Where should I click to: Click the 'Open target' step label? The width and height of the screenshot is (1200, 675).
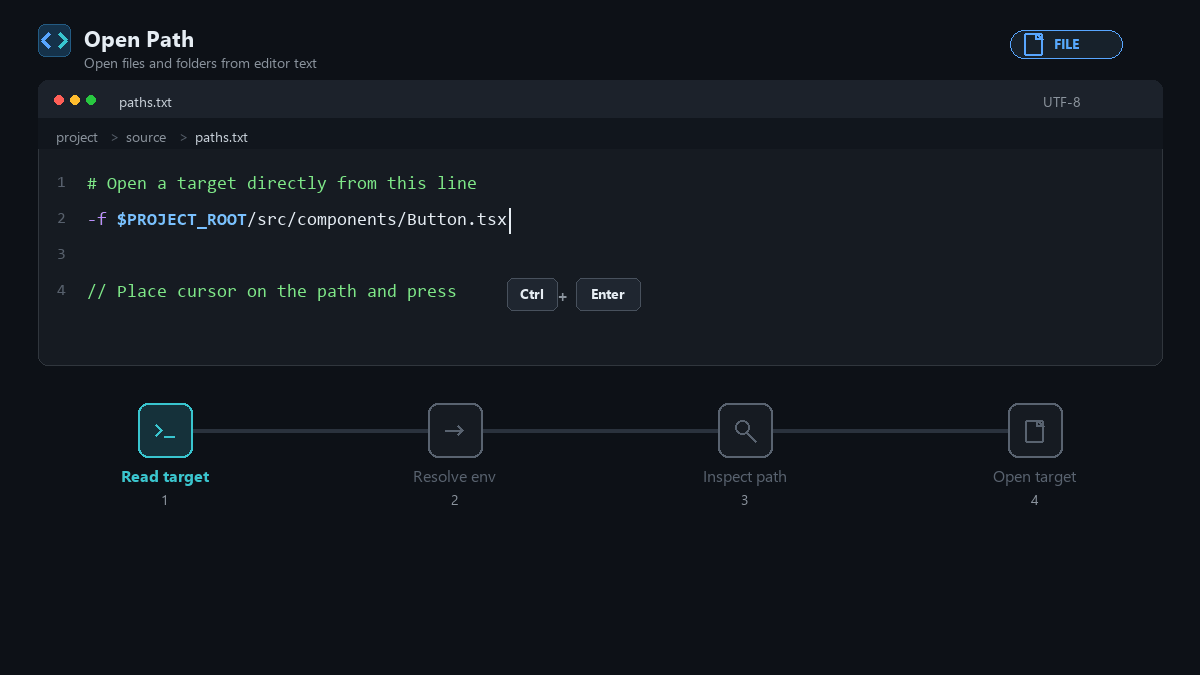point(1035,477)
